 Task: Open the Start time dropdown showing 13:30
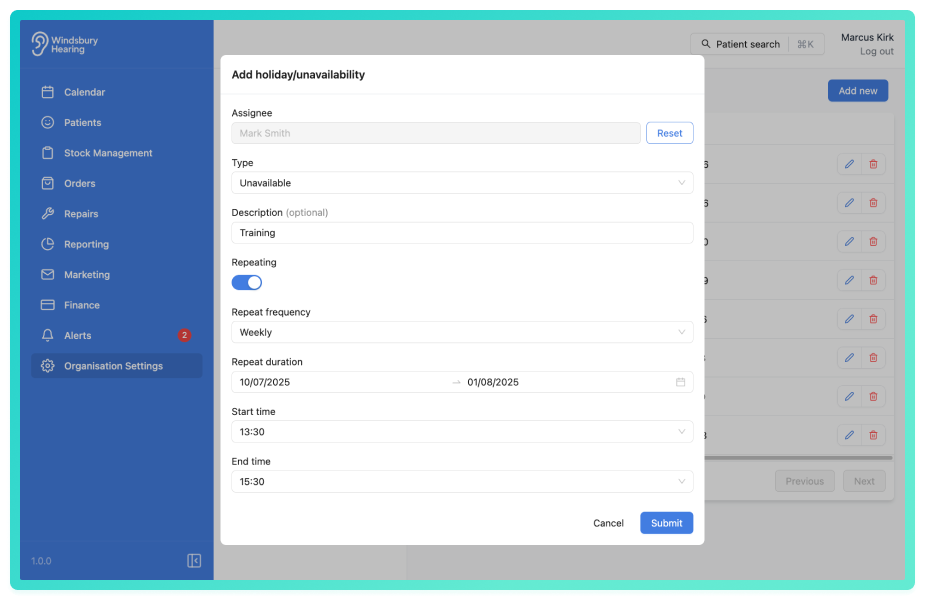pos(462,432)
